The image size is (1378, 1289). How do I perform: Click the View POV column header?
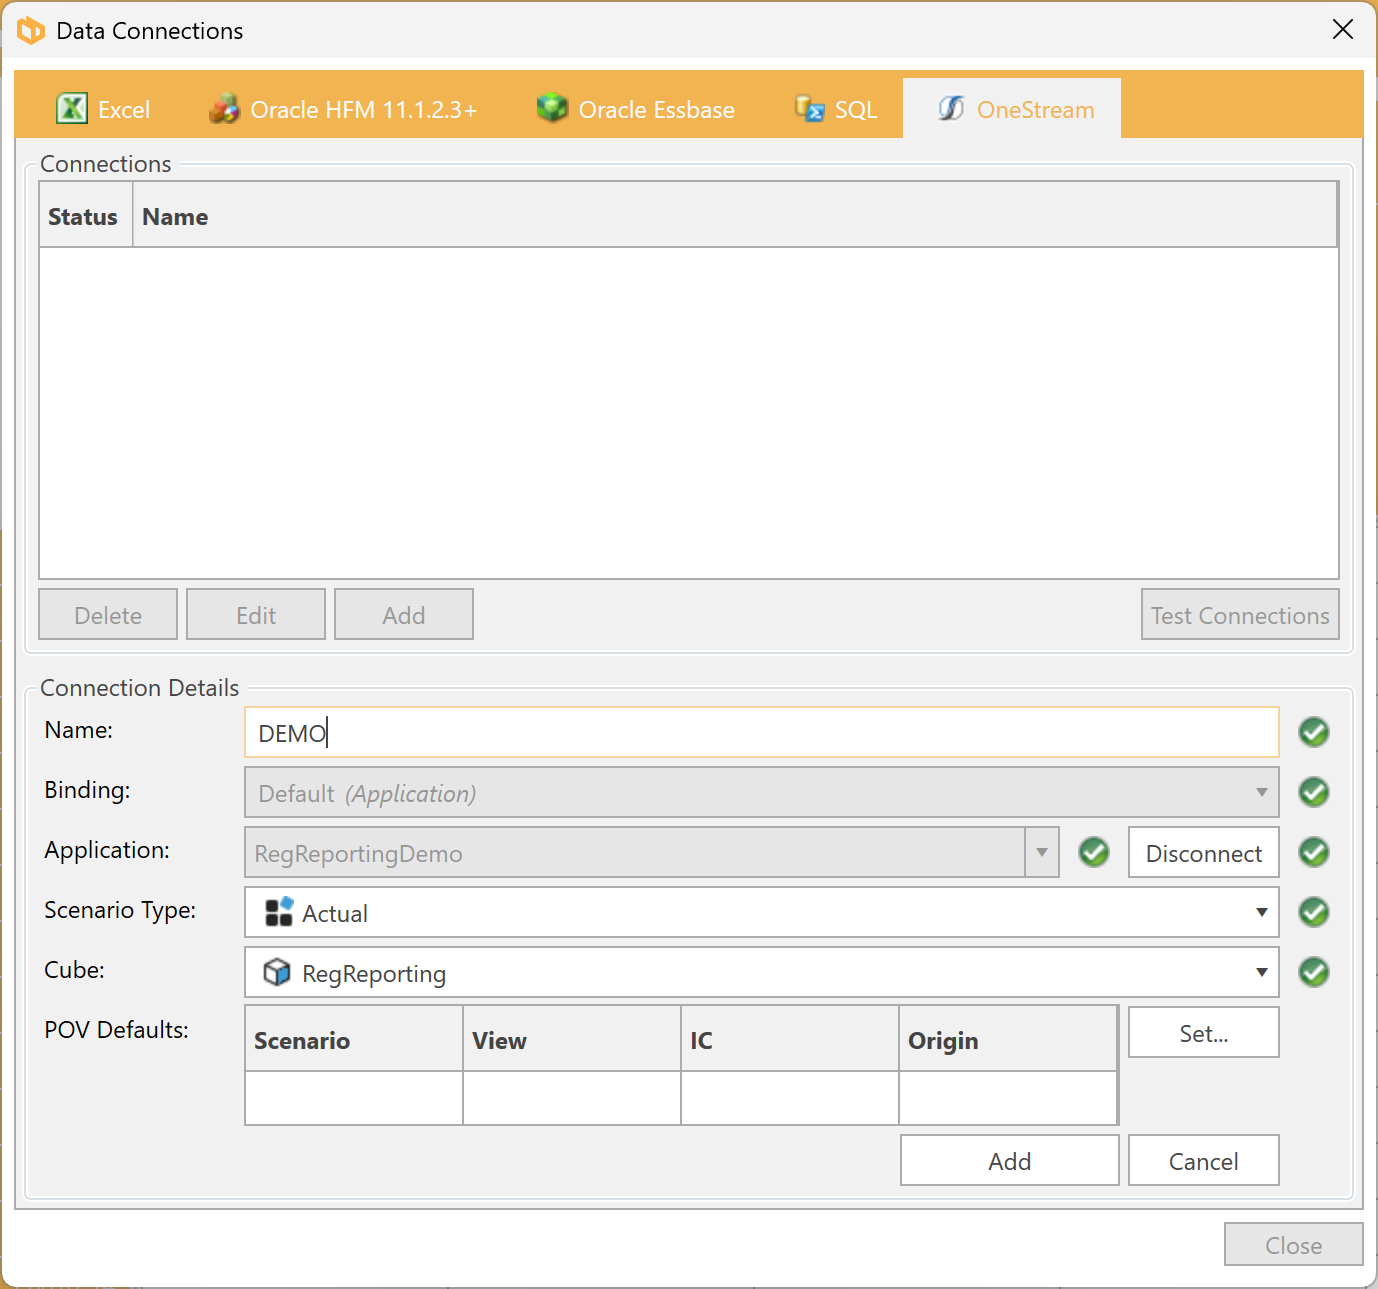[572, 1039]
